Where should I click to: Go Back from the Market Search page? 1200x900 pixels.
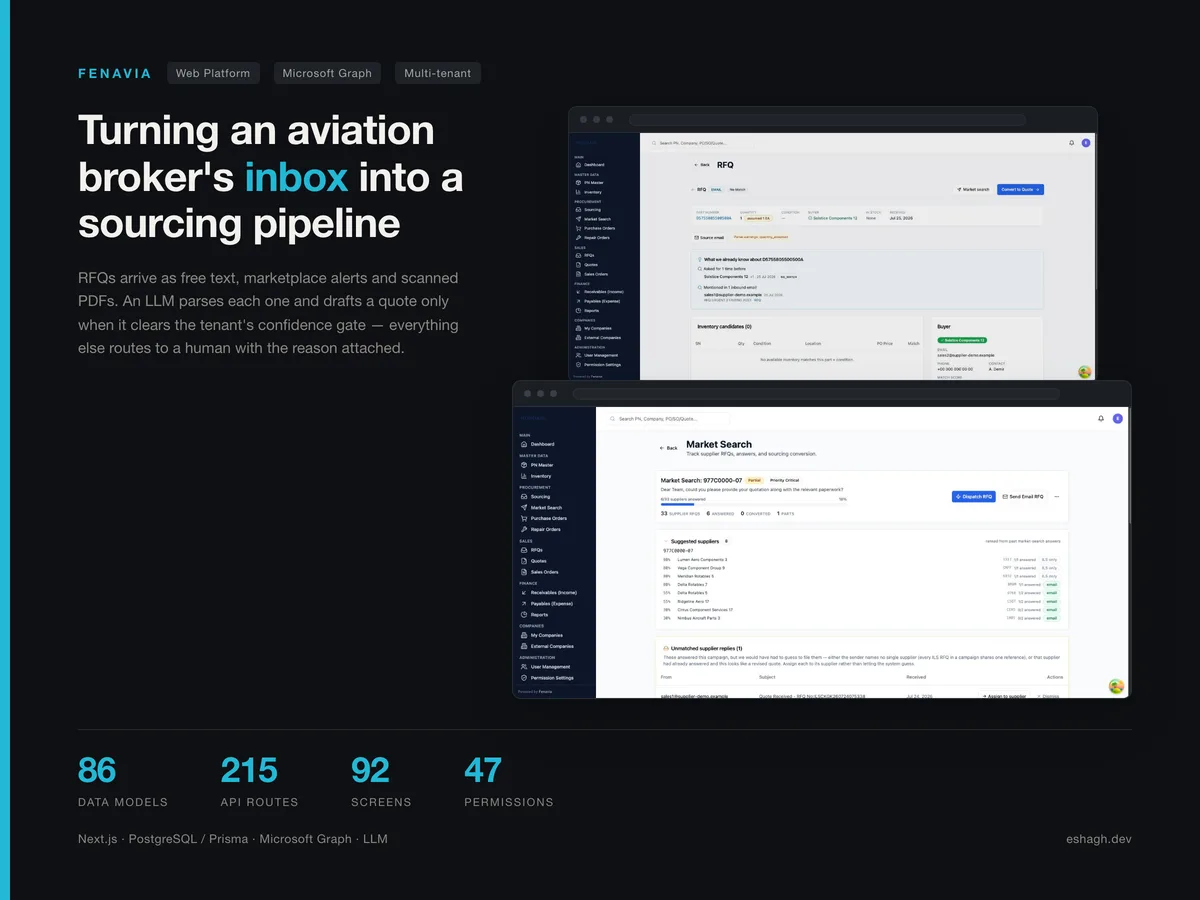tap(668, 448)
